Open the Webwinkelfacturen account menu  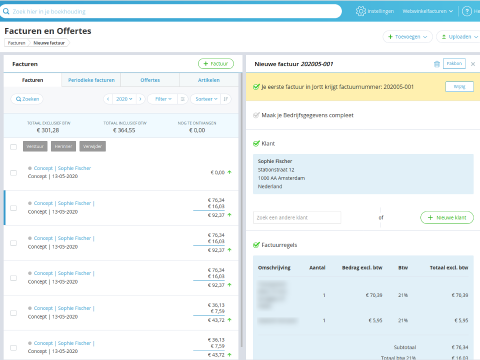428,11
